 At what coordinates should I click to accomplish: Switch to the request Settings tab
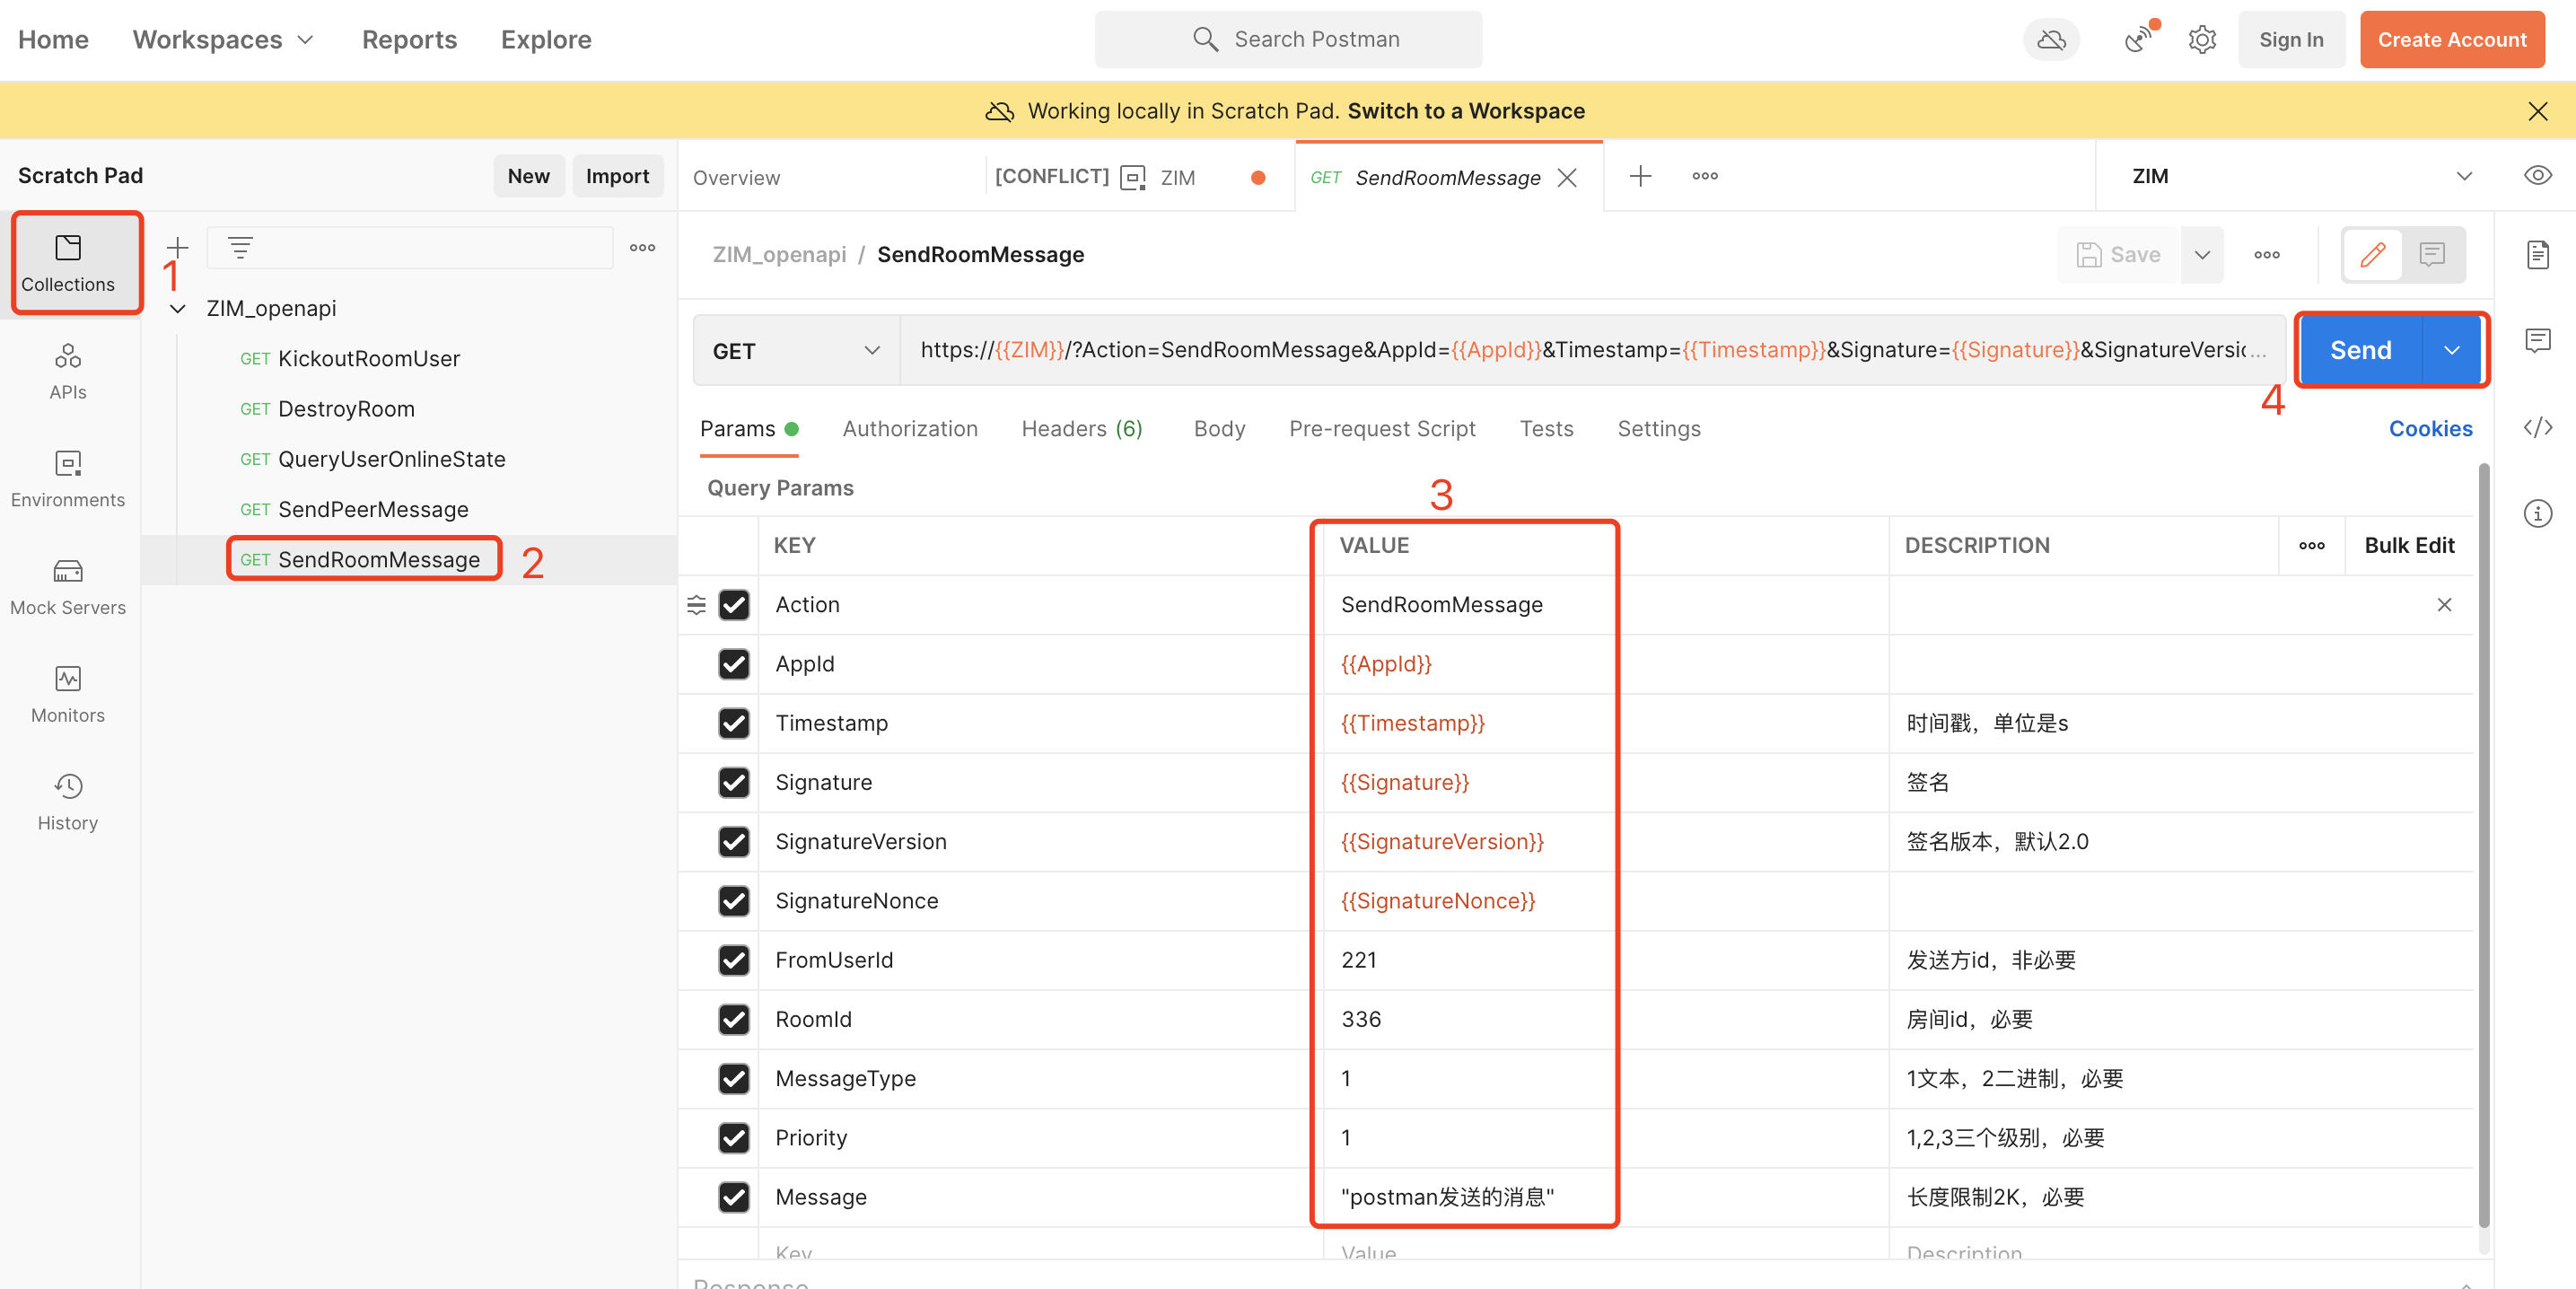coord(1658,429)
